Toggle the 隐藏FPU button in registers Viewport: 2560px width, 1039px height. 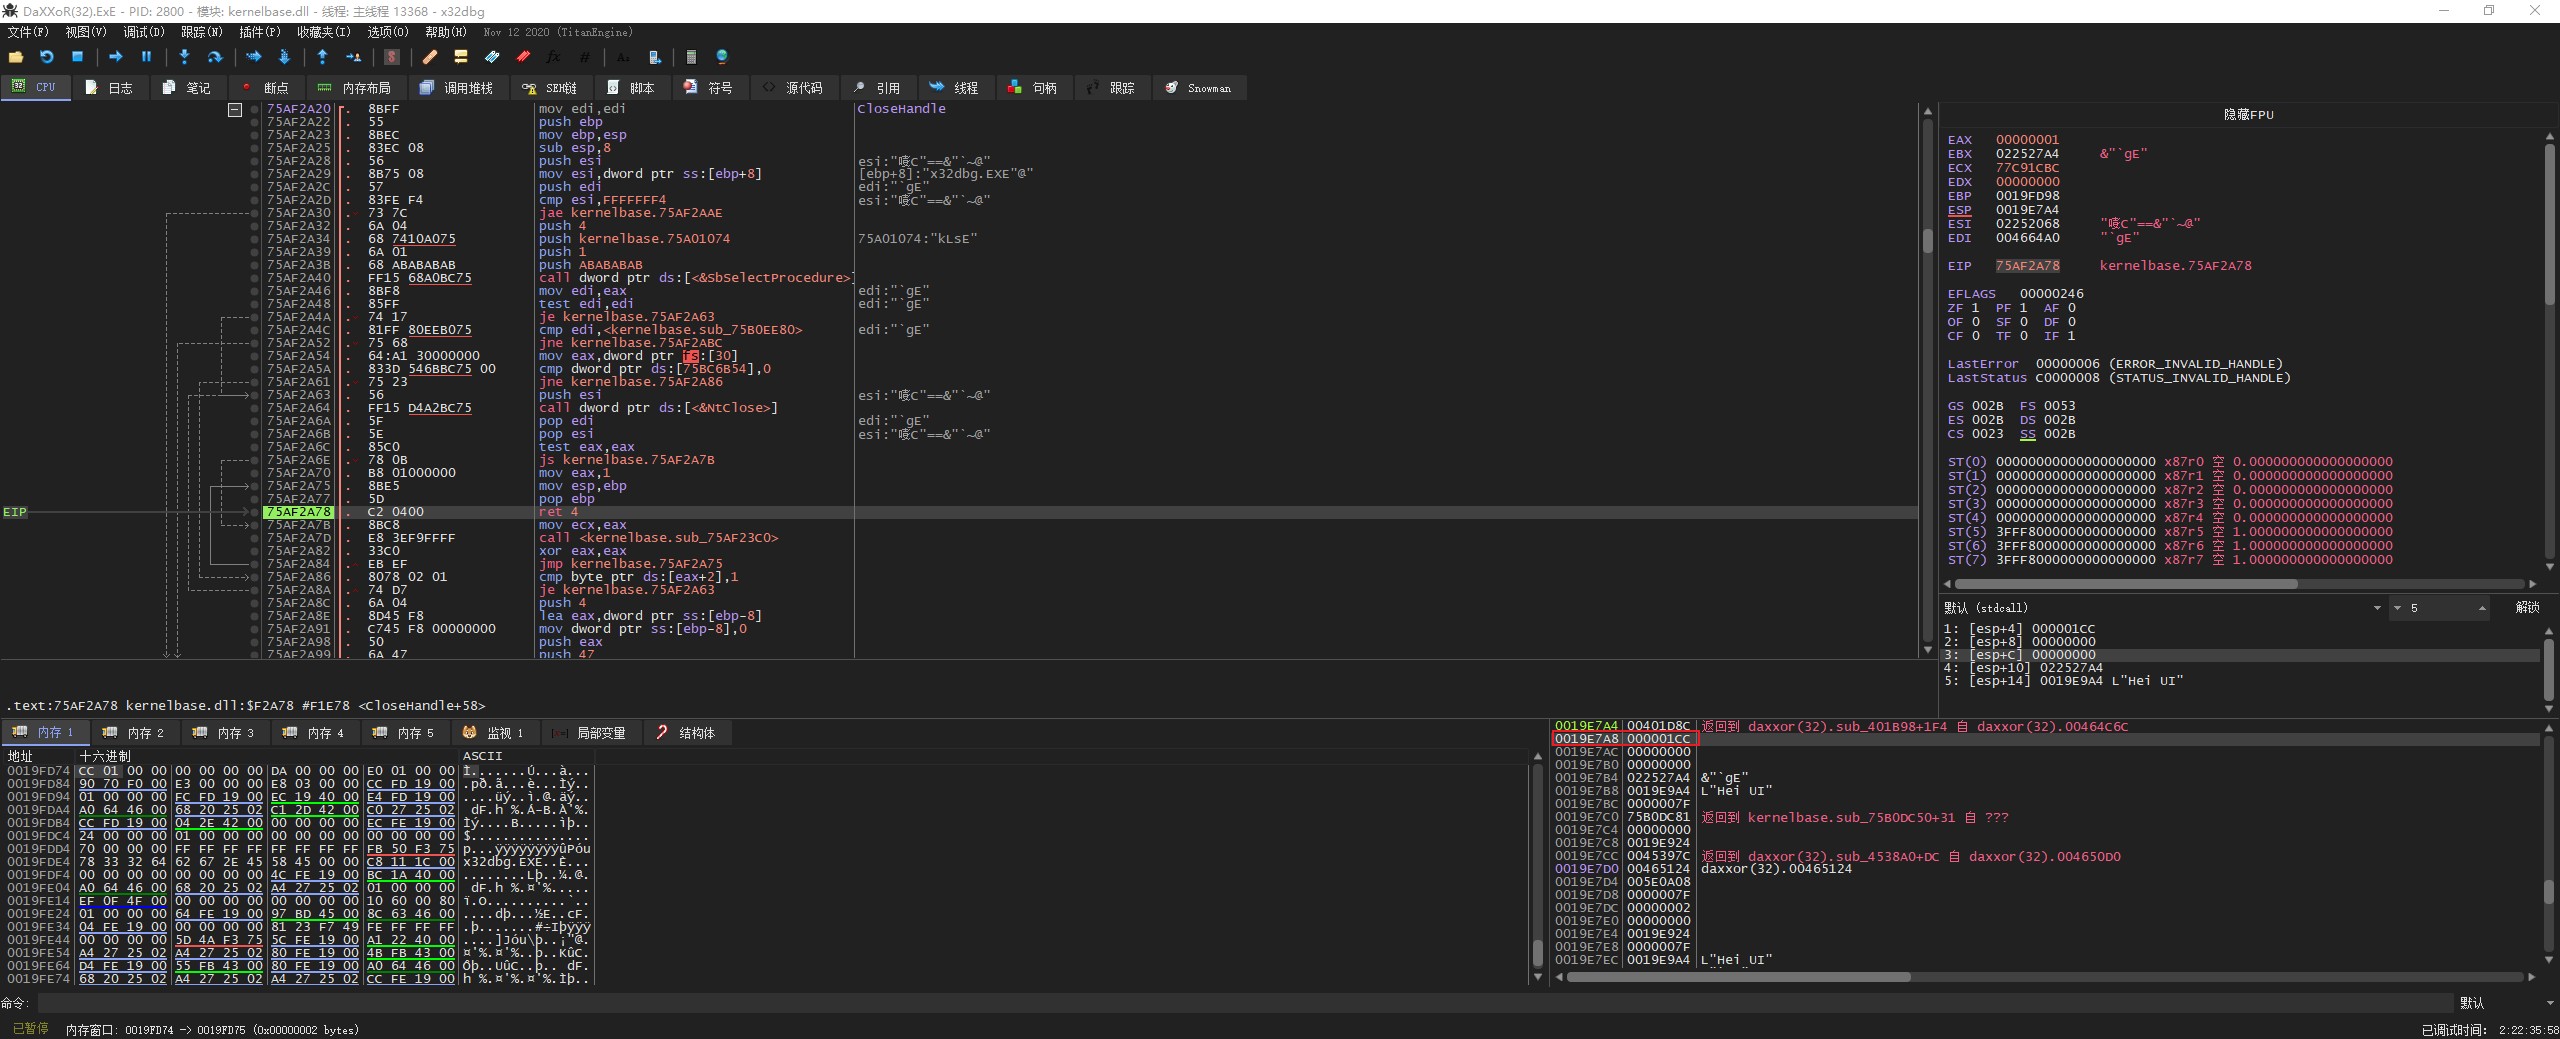pyautogui.click(x=2247, y=115)
